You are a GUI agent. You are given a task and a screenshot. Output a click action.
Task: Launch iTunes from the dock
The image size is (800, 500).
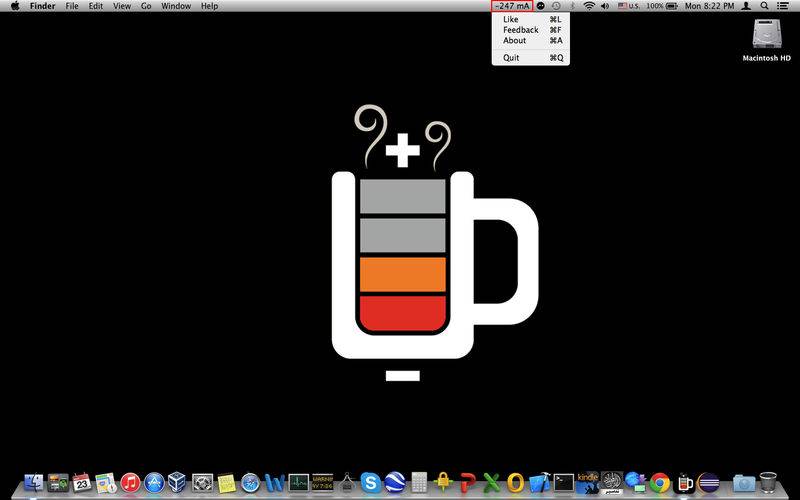pos(131,482)
